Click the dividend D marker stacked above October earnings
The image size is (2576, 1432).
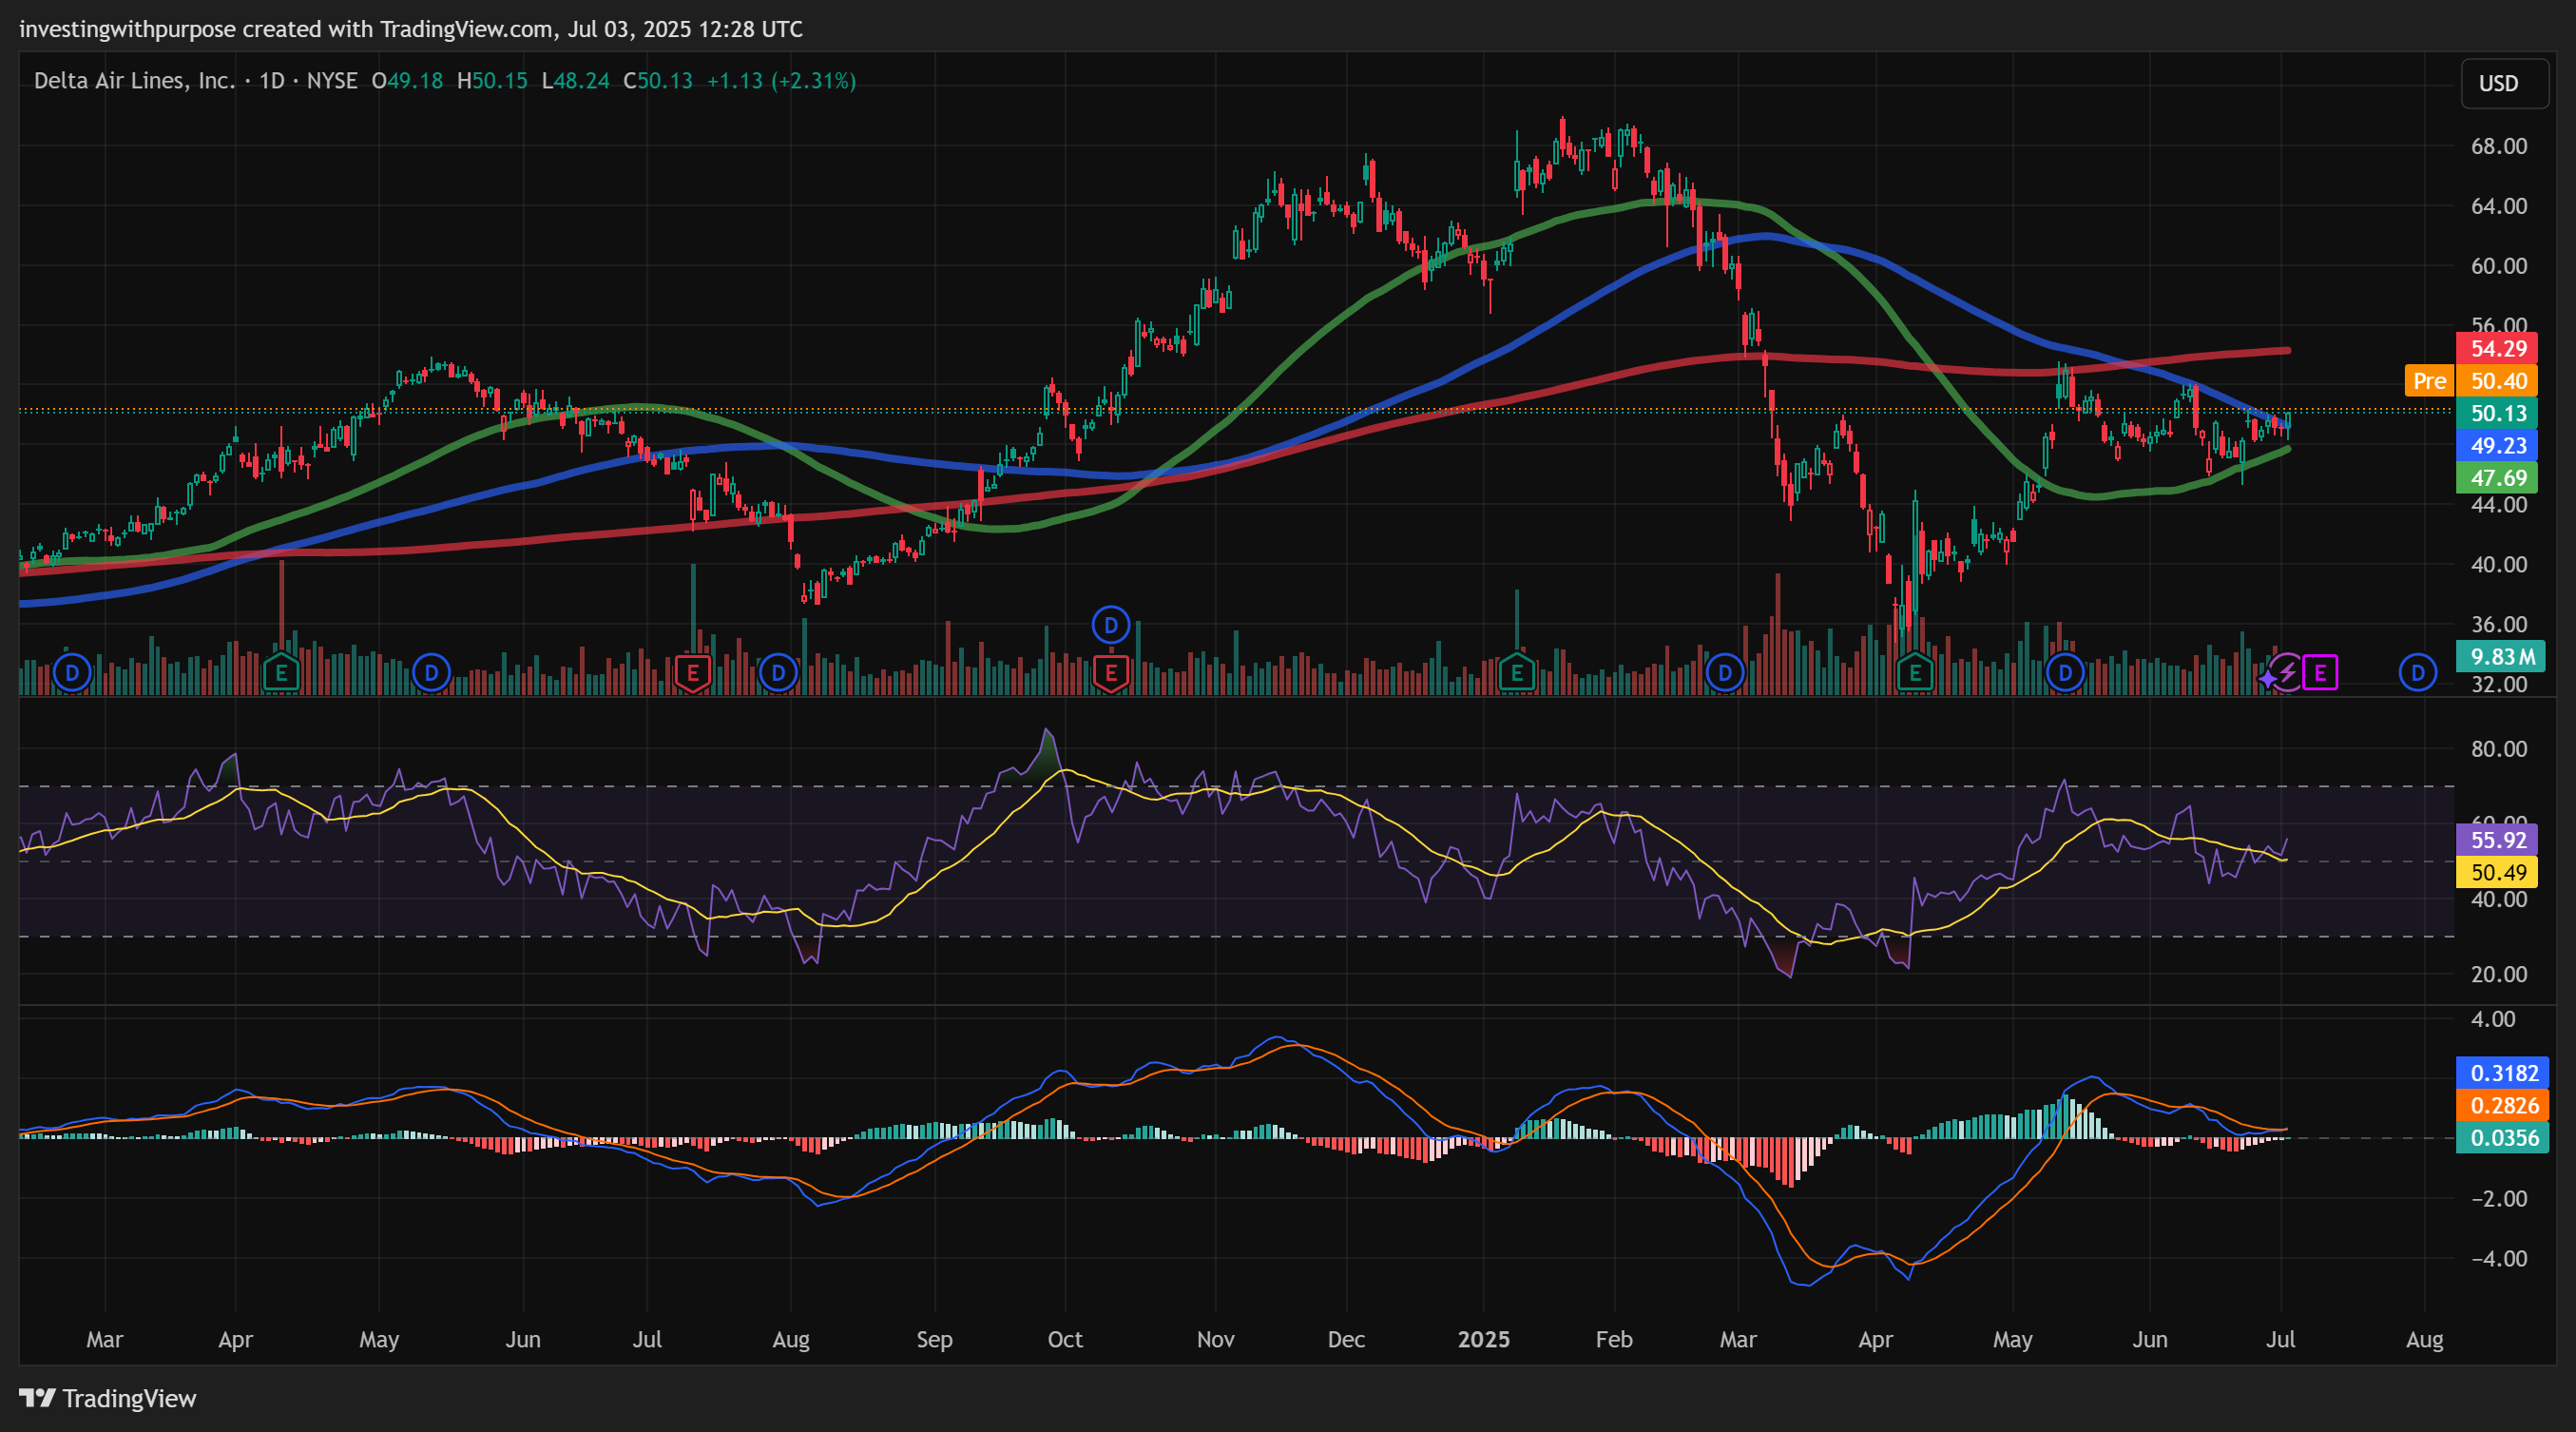(1111, 626)
